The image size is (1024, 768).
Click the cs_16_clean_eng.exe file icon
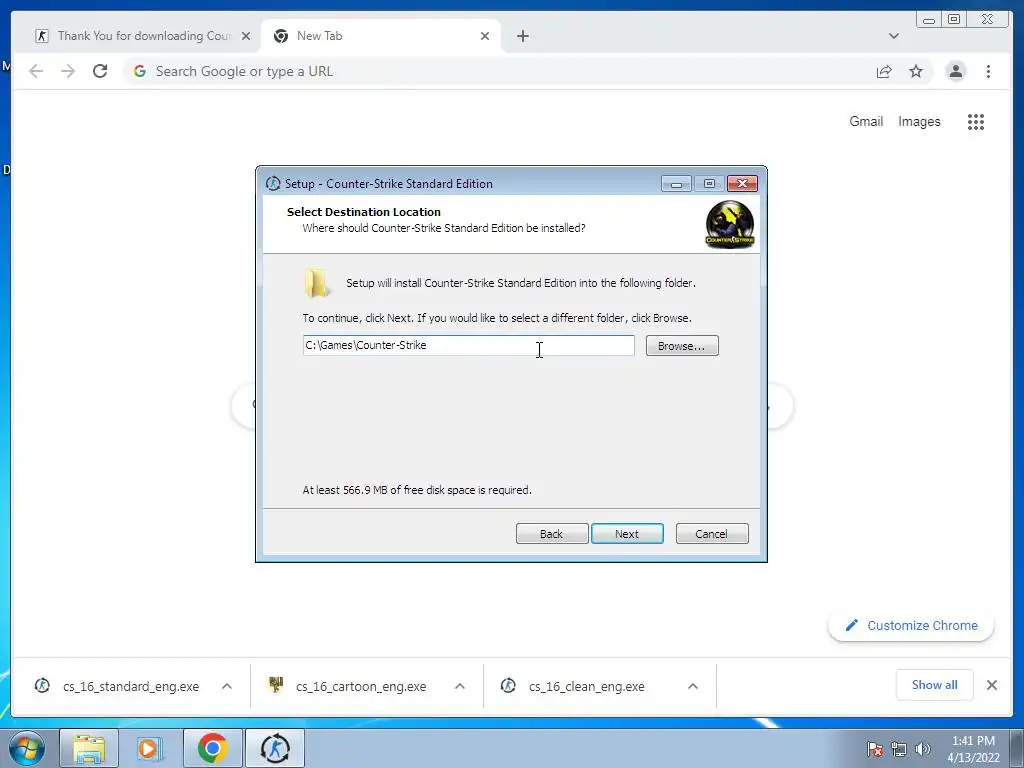(508, 686)
